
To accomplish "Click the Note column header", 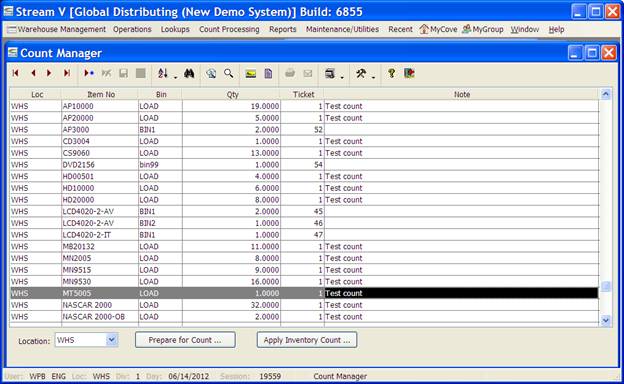I will [462, 94].
